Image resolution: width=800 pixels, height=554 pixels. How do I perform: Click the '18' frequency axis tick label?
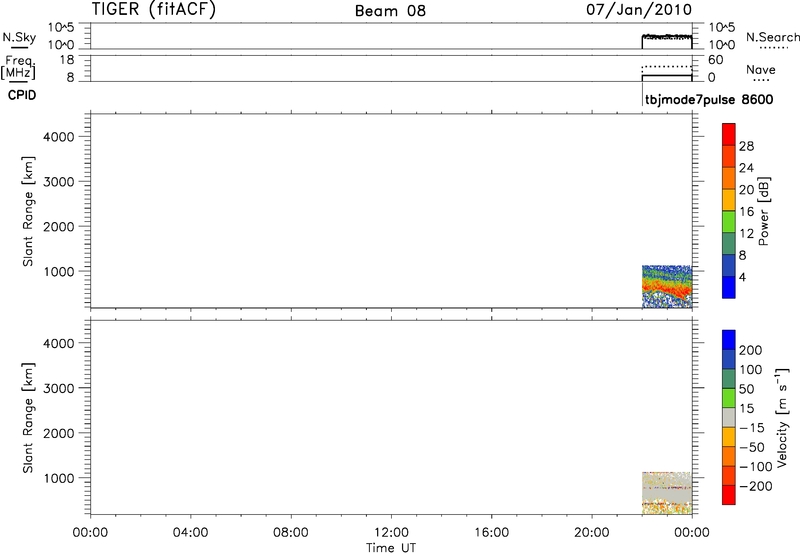[x=67, y=60]
